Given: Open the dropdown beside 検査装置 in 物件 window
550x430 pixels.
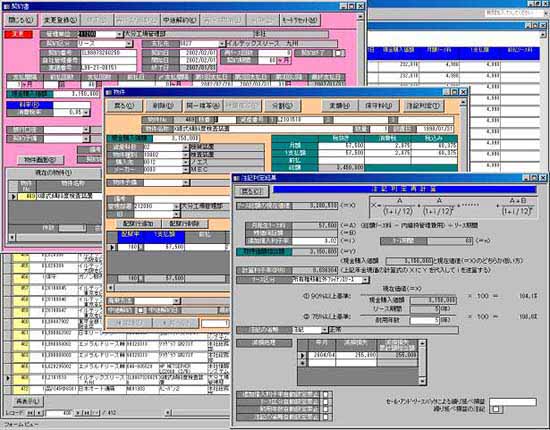Looking at the screenshot, I should [186, 155].
